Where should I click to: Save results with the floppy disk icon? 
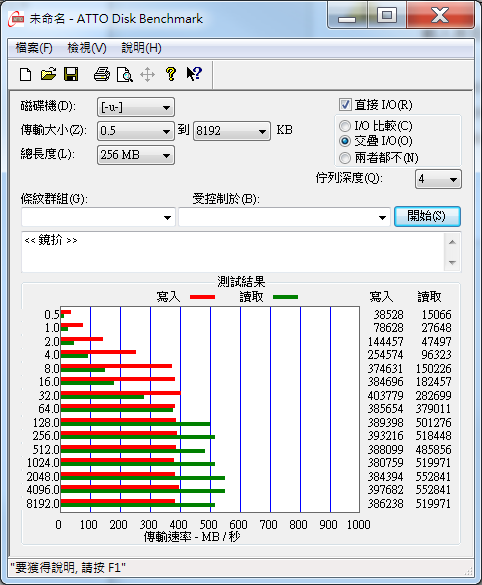coord(71,74)
